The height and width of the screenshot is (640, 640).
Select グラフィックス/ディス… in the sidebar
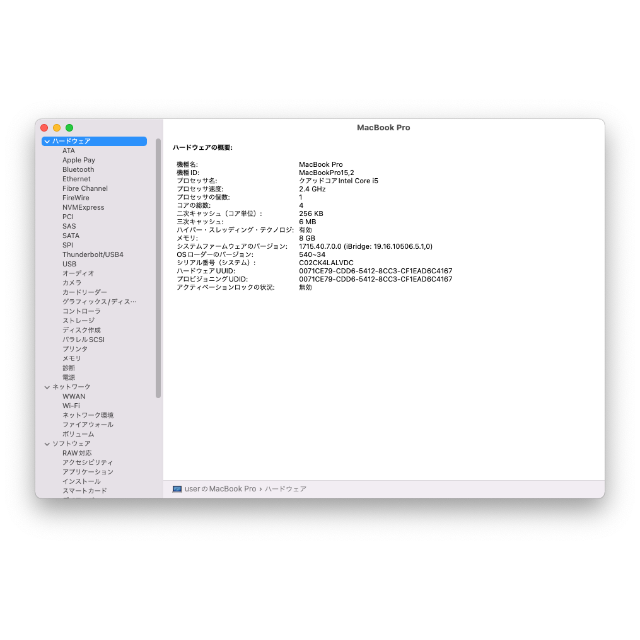[x=99, y=302]
